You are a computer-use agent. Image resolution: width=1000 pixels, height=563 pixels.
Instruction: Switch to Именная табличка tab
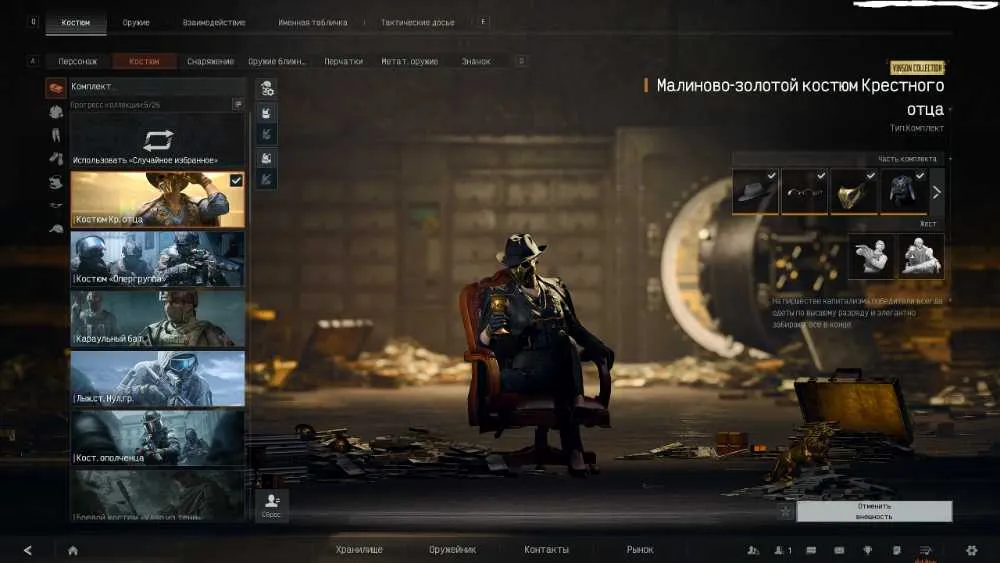312,22
